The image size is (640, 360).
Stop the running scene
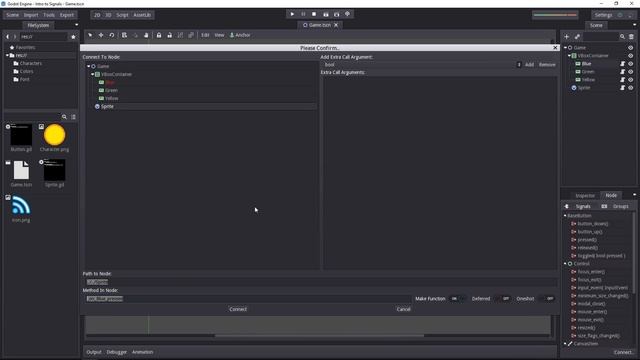314,14
